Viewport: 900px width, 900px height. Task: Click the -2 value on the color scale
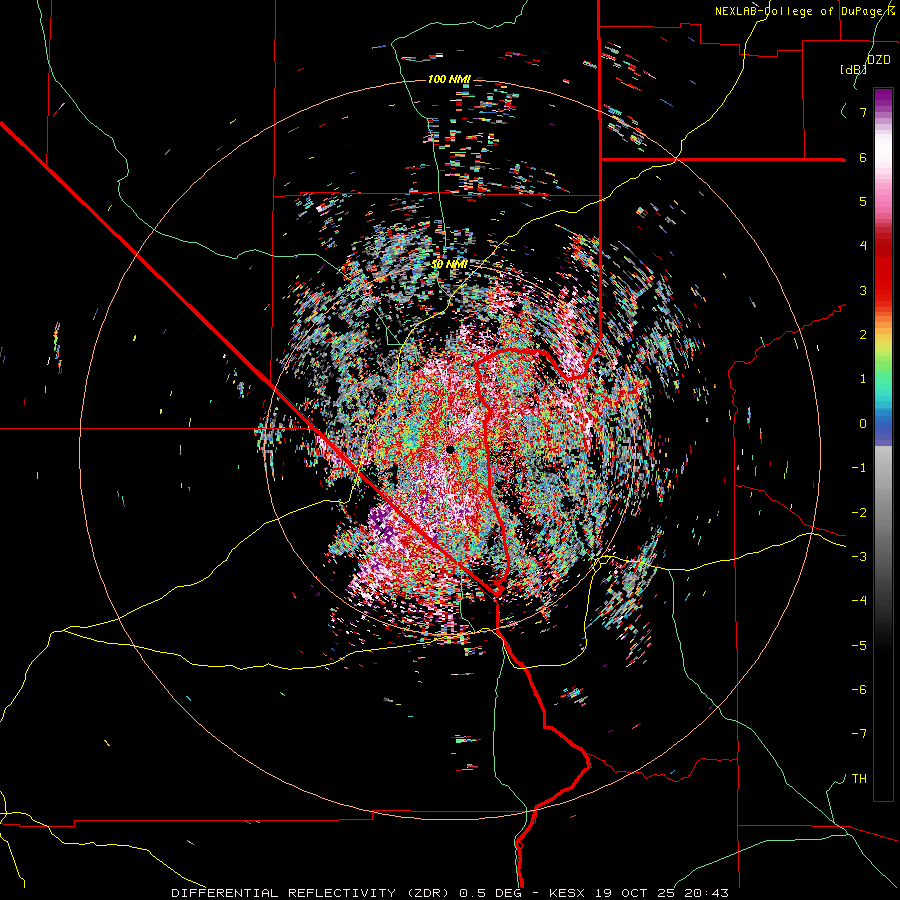859,512
